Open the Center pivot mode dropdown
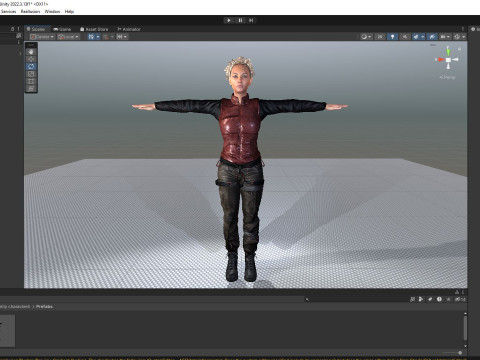Viewport: 480px width, 360px height. [x=42, y=37]
